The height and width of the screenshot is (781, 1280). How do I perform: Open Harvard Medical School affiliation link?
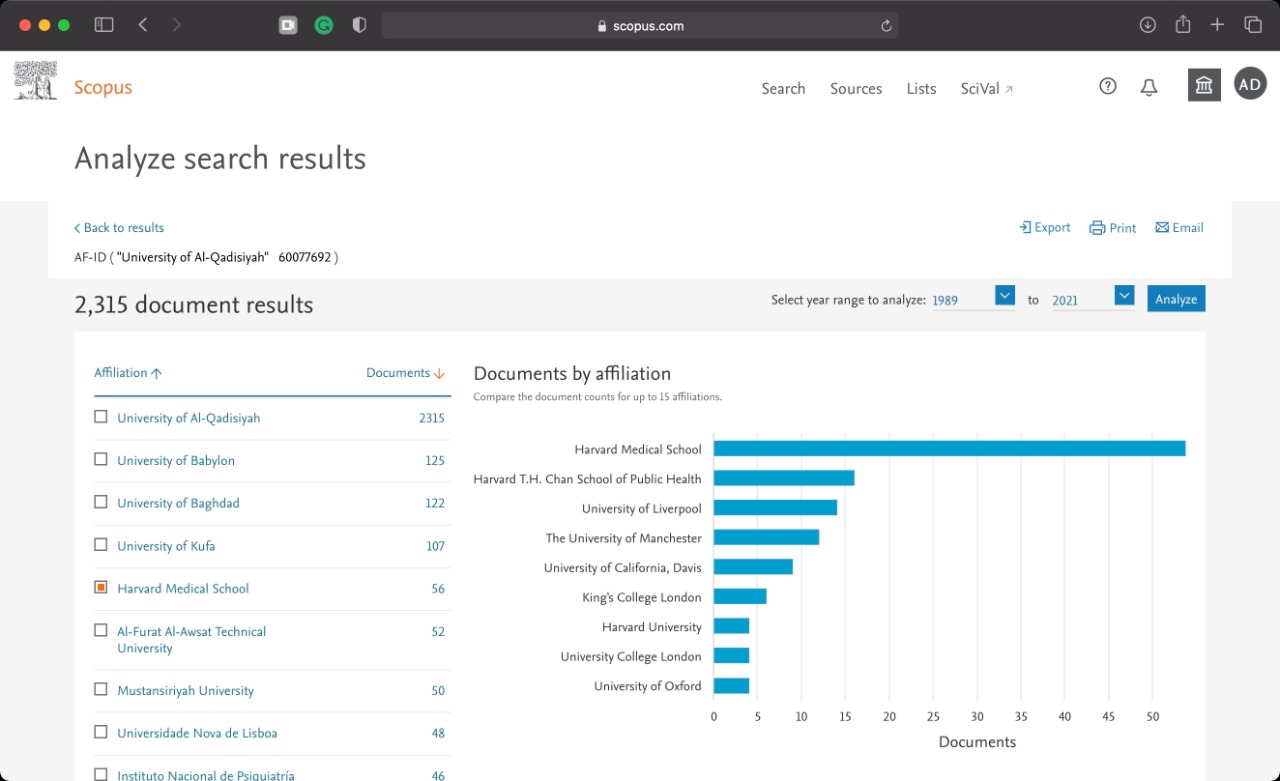point(183,589)
